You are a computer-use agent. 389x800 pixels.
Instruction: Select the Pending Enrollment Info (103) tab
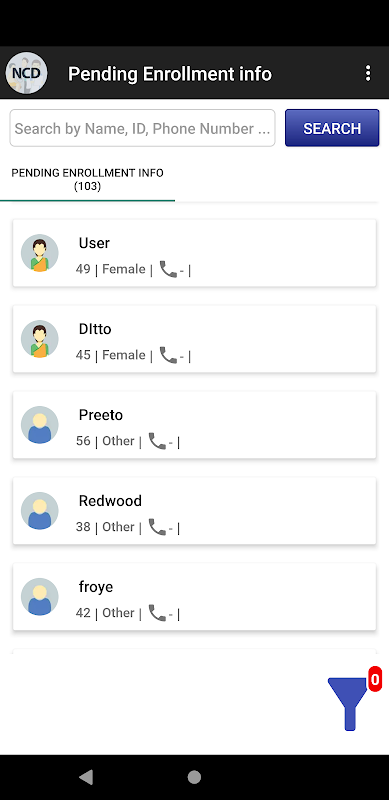coord(87,180)
